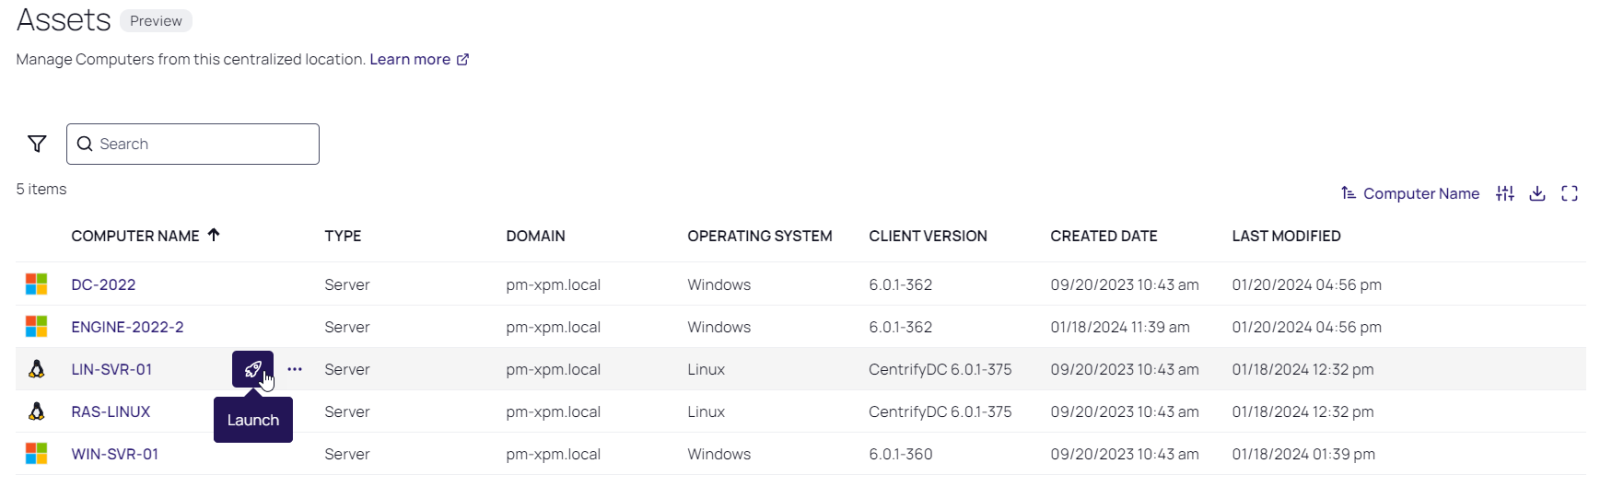Image resolution: width=1600 pixels, height=498 pixels.
Task: Open the Computer Name sort dropdown
Action: point(1410,194)
